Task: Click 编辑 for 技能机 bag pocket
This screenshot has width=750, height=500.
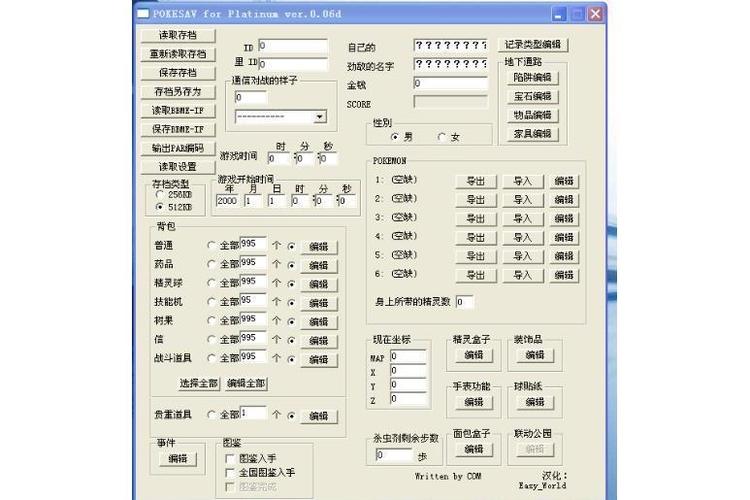Action: [319, 303]
